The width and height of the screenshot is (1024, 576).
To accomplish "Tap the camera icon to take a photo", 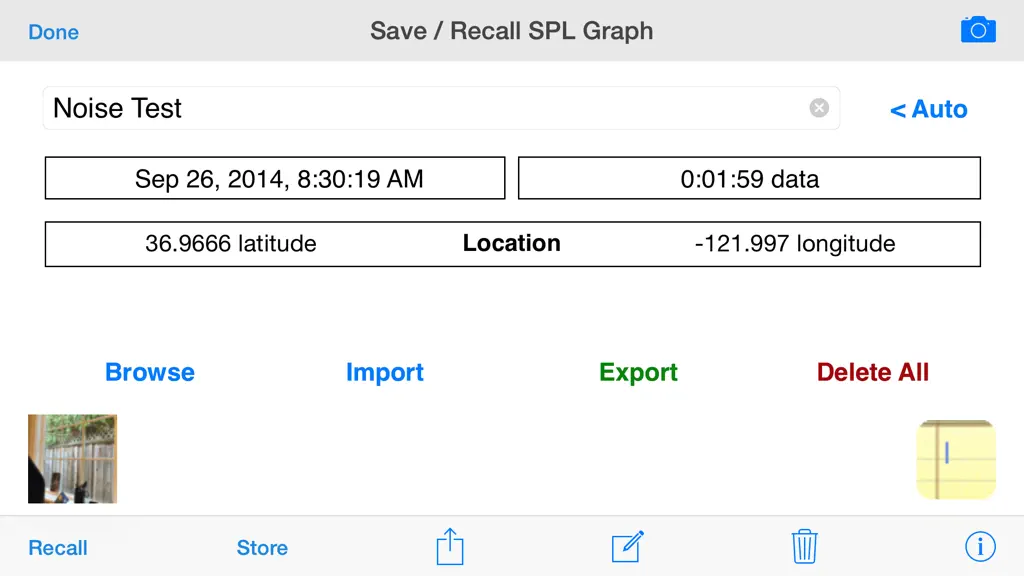I will 978,30.
